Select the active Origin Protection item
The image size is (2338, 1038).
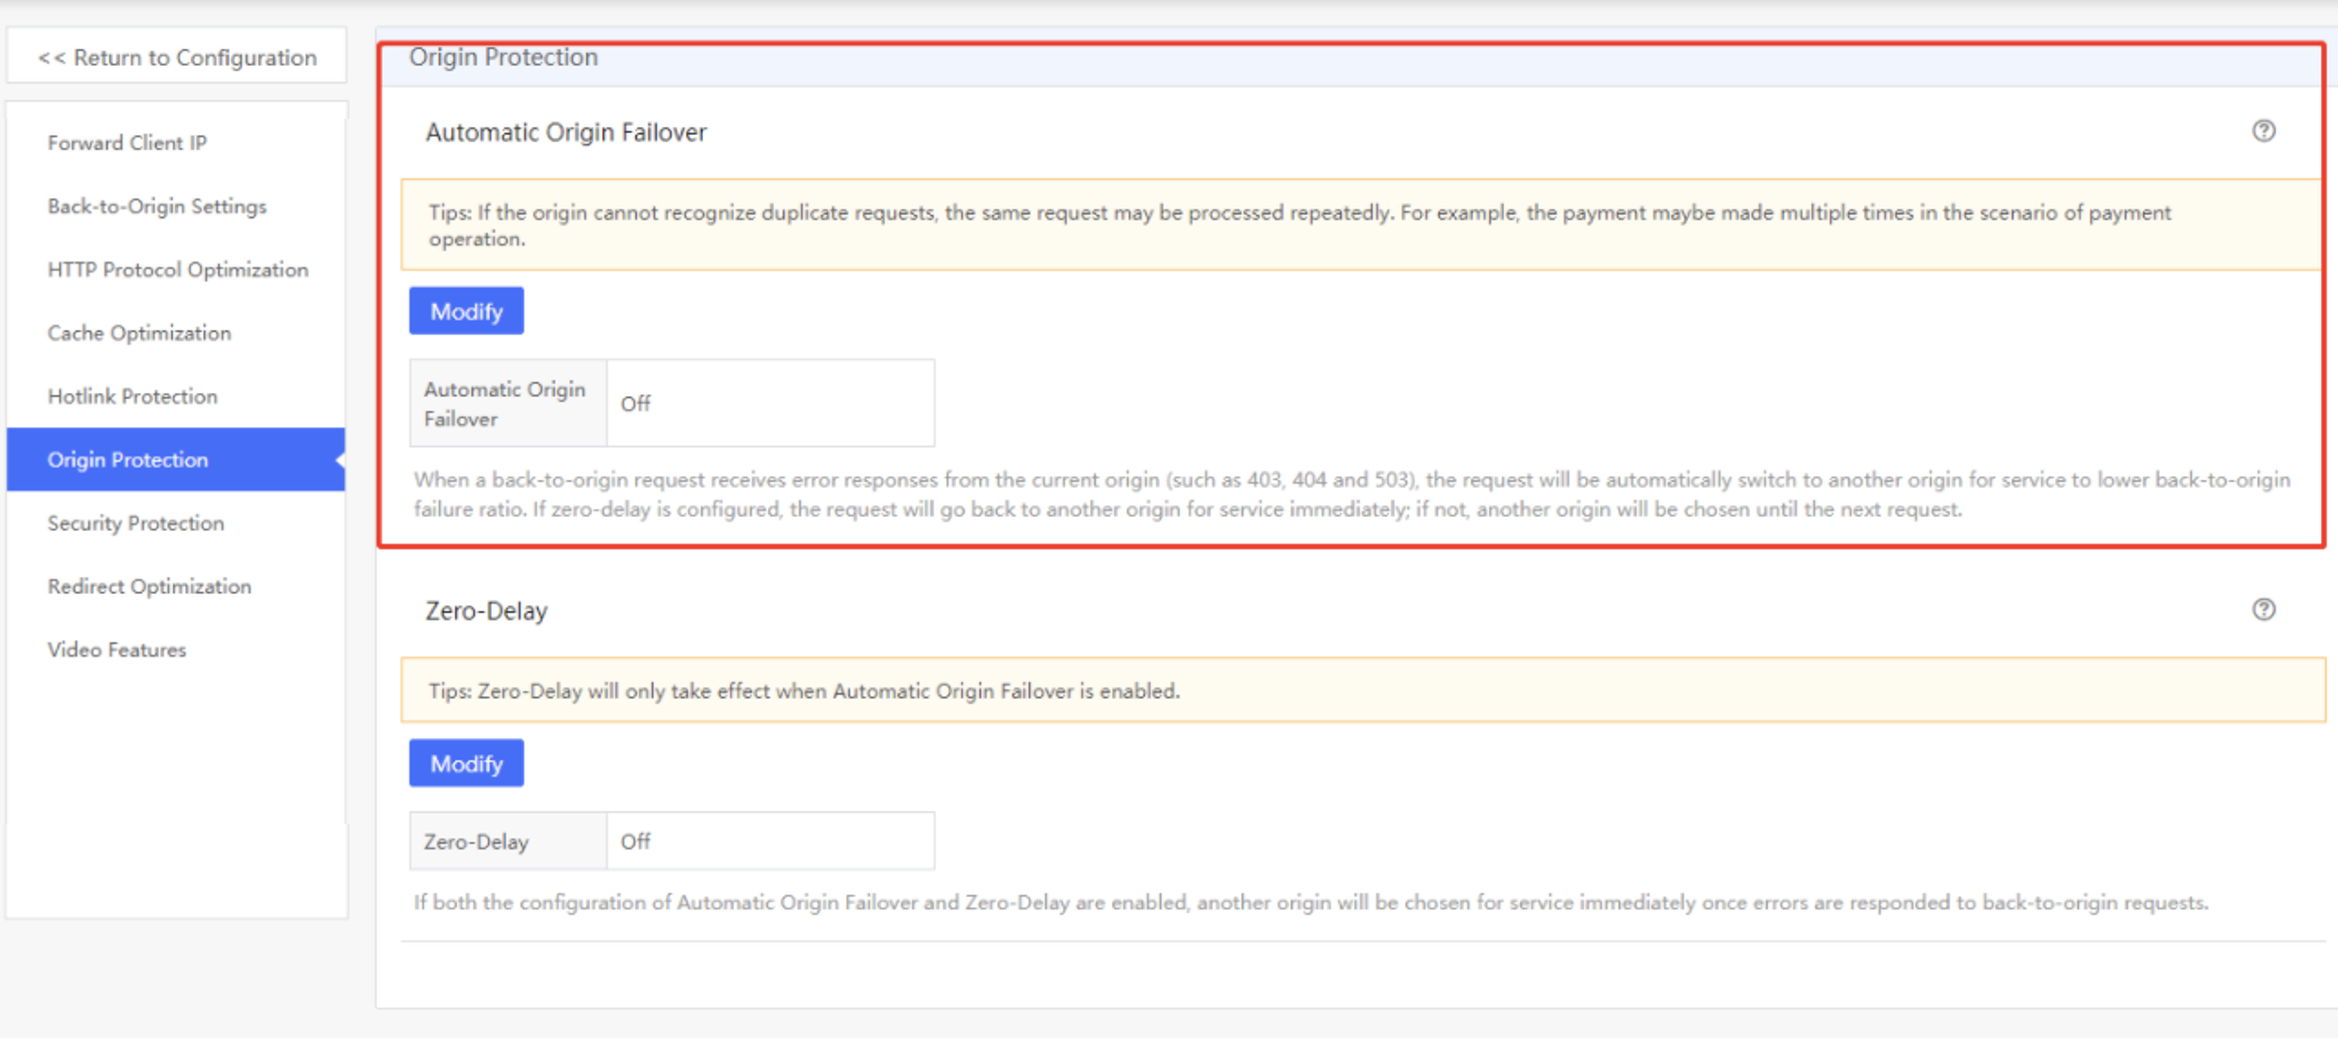176,460
